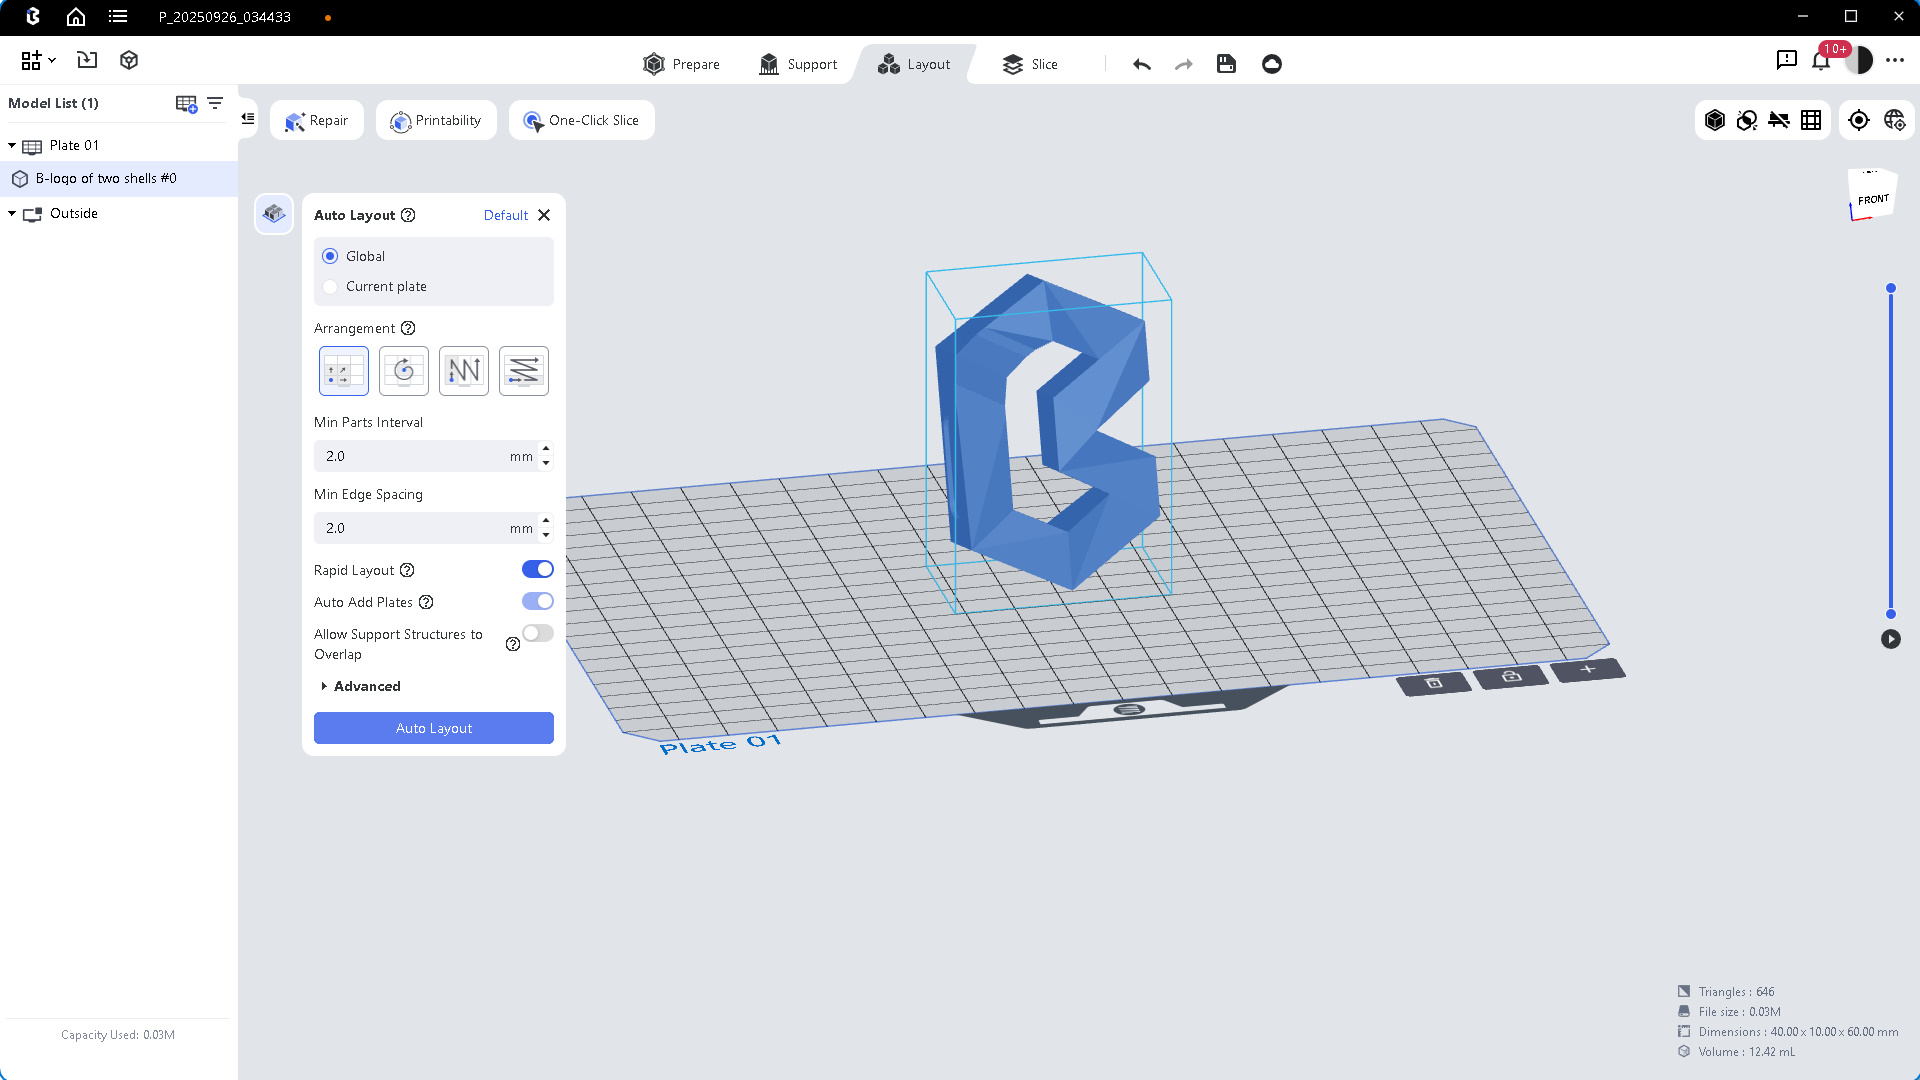Click the Printability button
The image size is (1920, 1080).
coord(436,120)
